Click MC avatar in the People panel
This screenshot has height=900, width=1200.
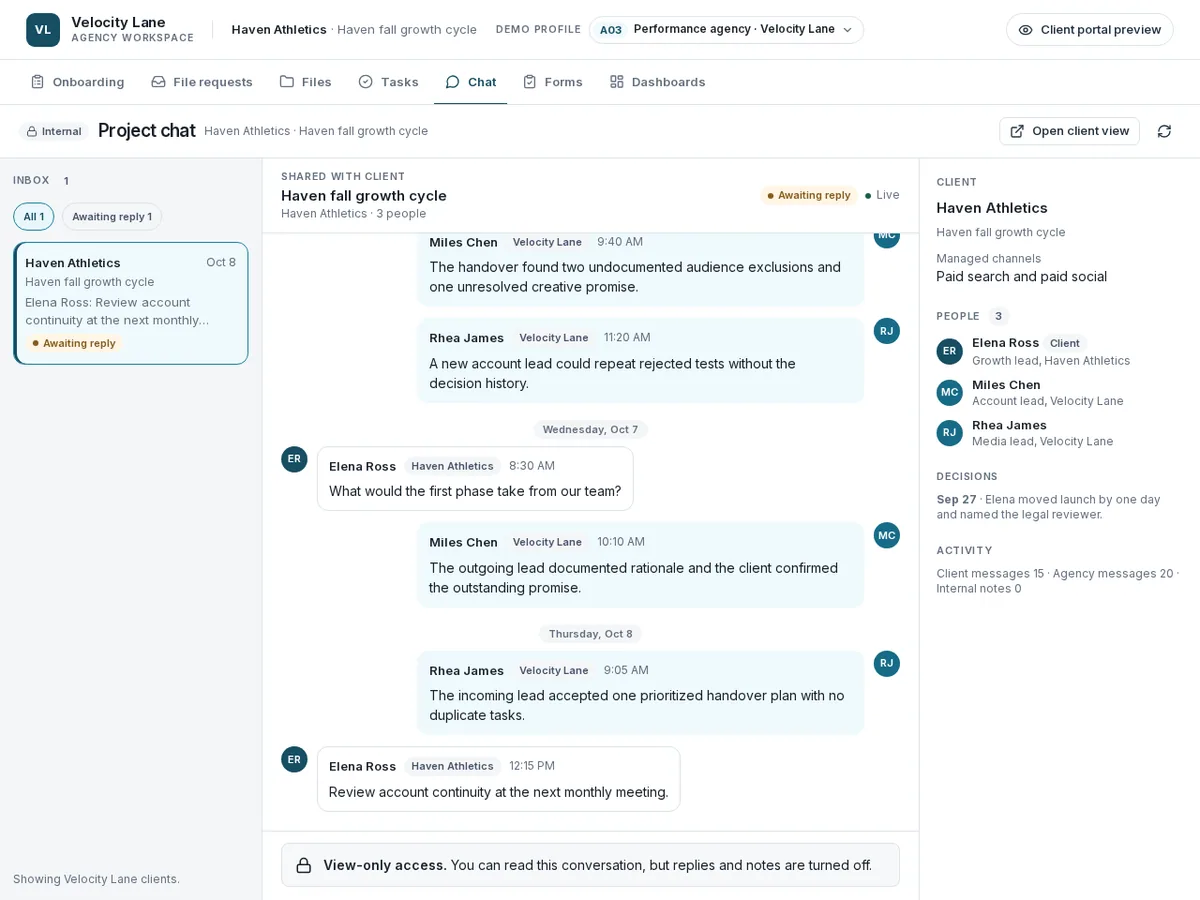point(950,392)
